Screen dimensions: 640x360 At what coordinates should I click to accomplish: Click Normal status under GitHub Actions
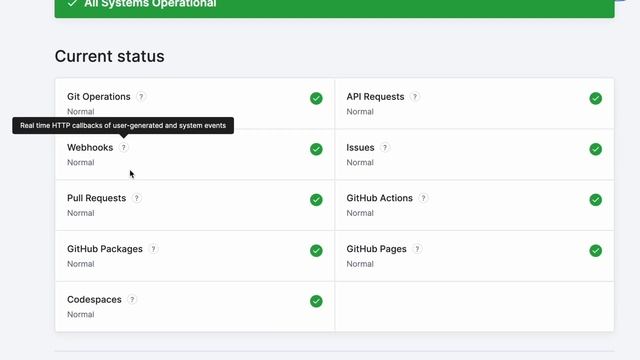[x=360, y=213]
